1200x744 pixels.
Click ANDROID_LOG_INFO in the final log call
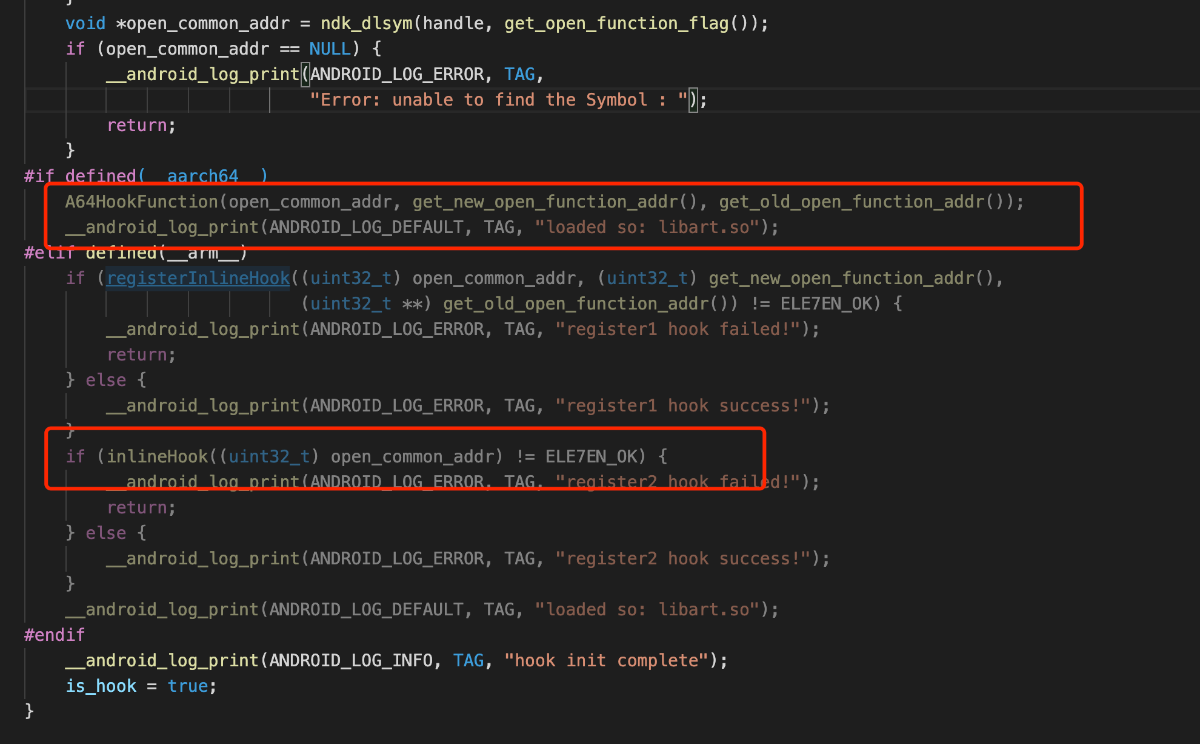click(351, 660)
